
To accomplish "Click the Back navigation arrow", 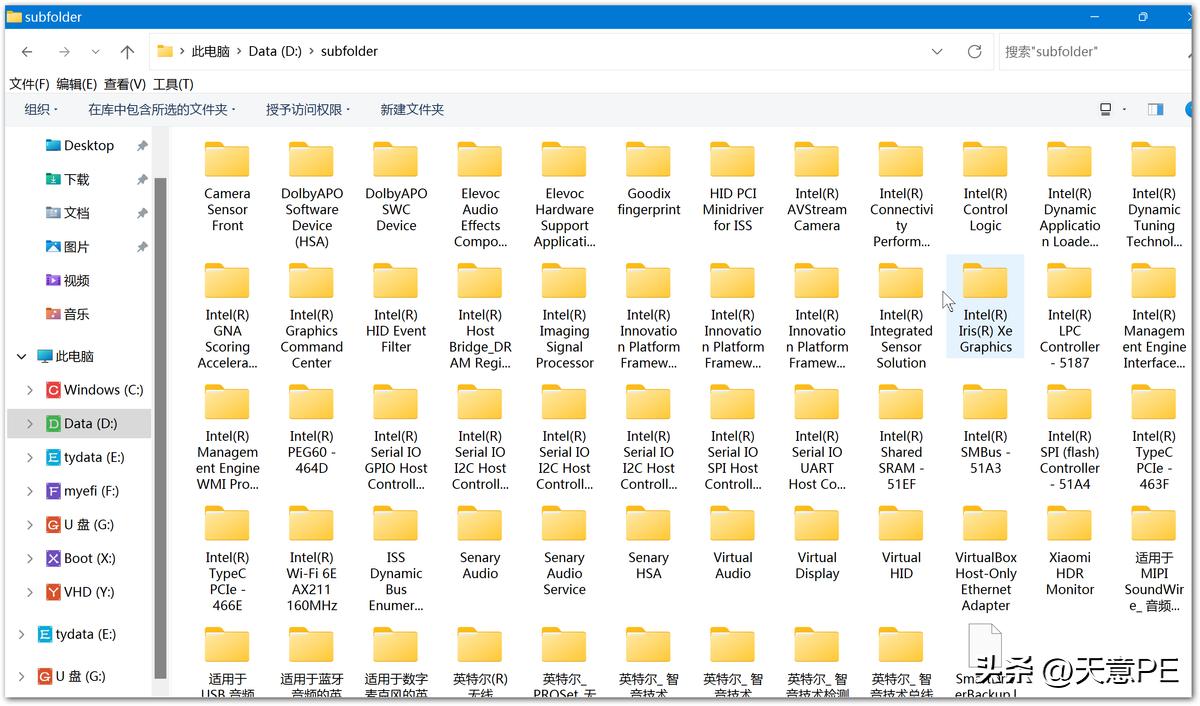I will (27, 52).
